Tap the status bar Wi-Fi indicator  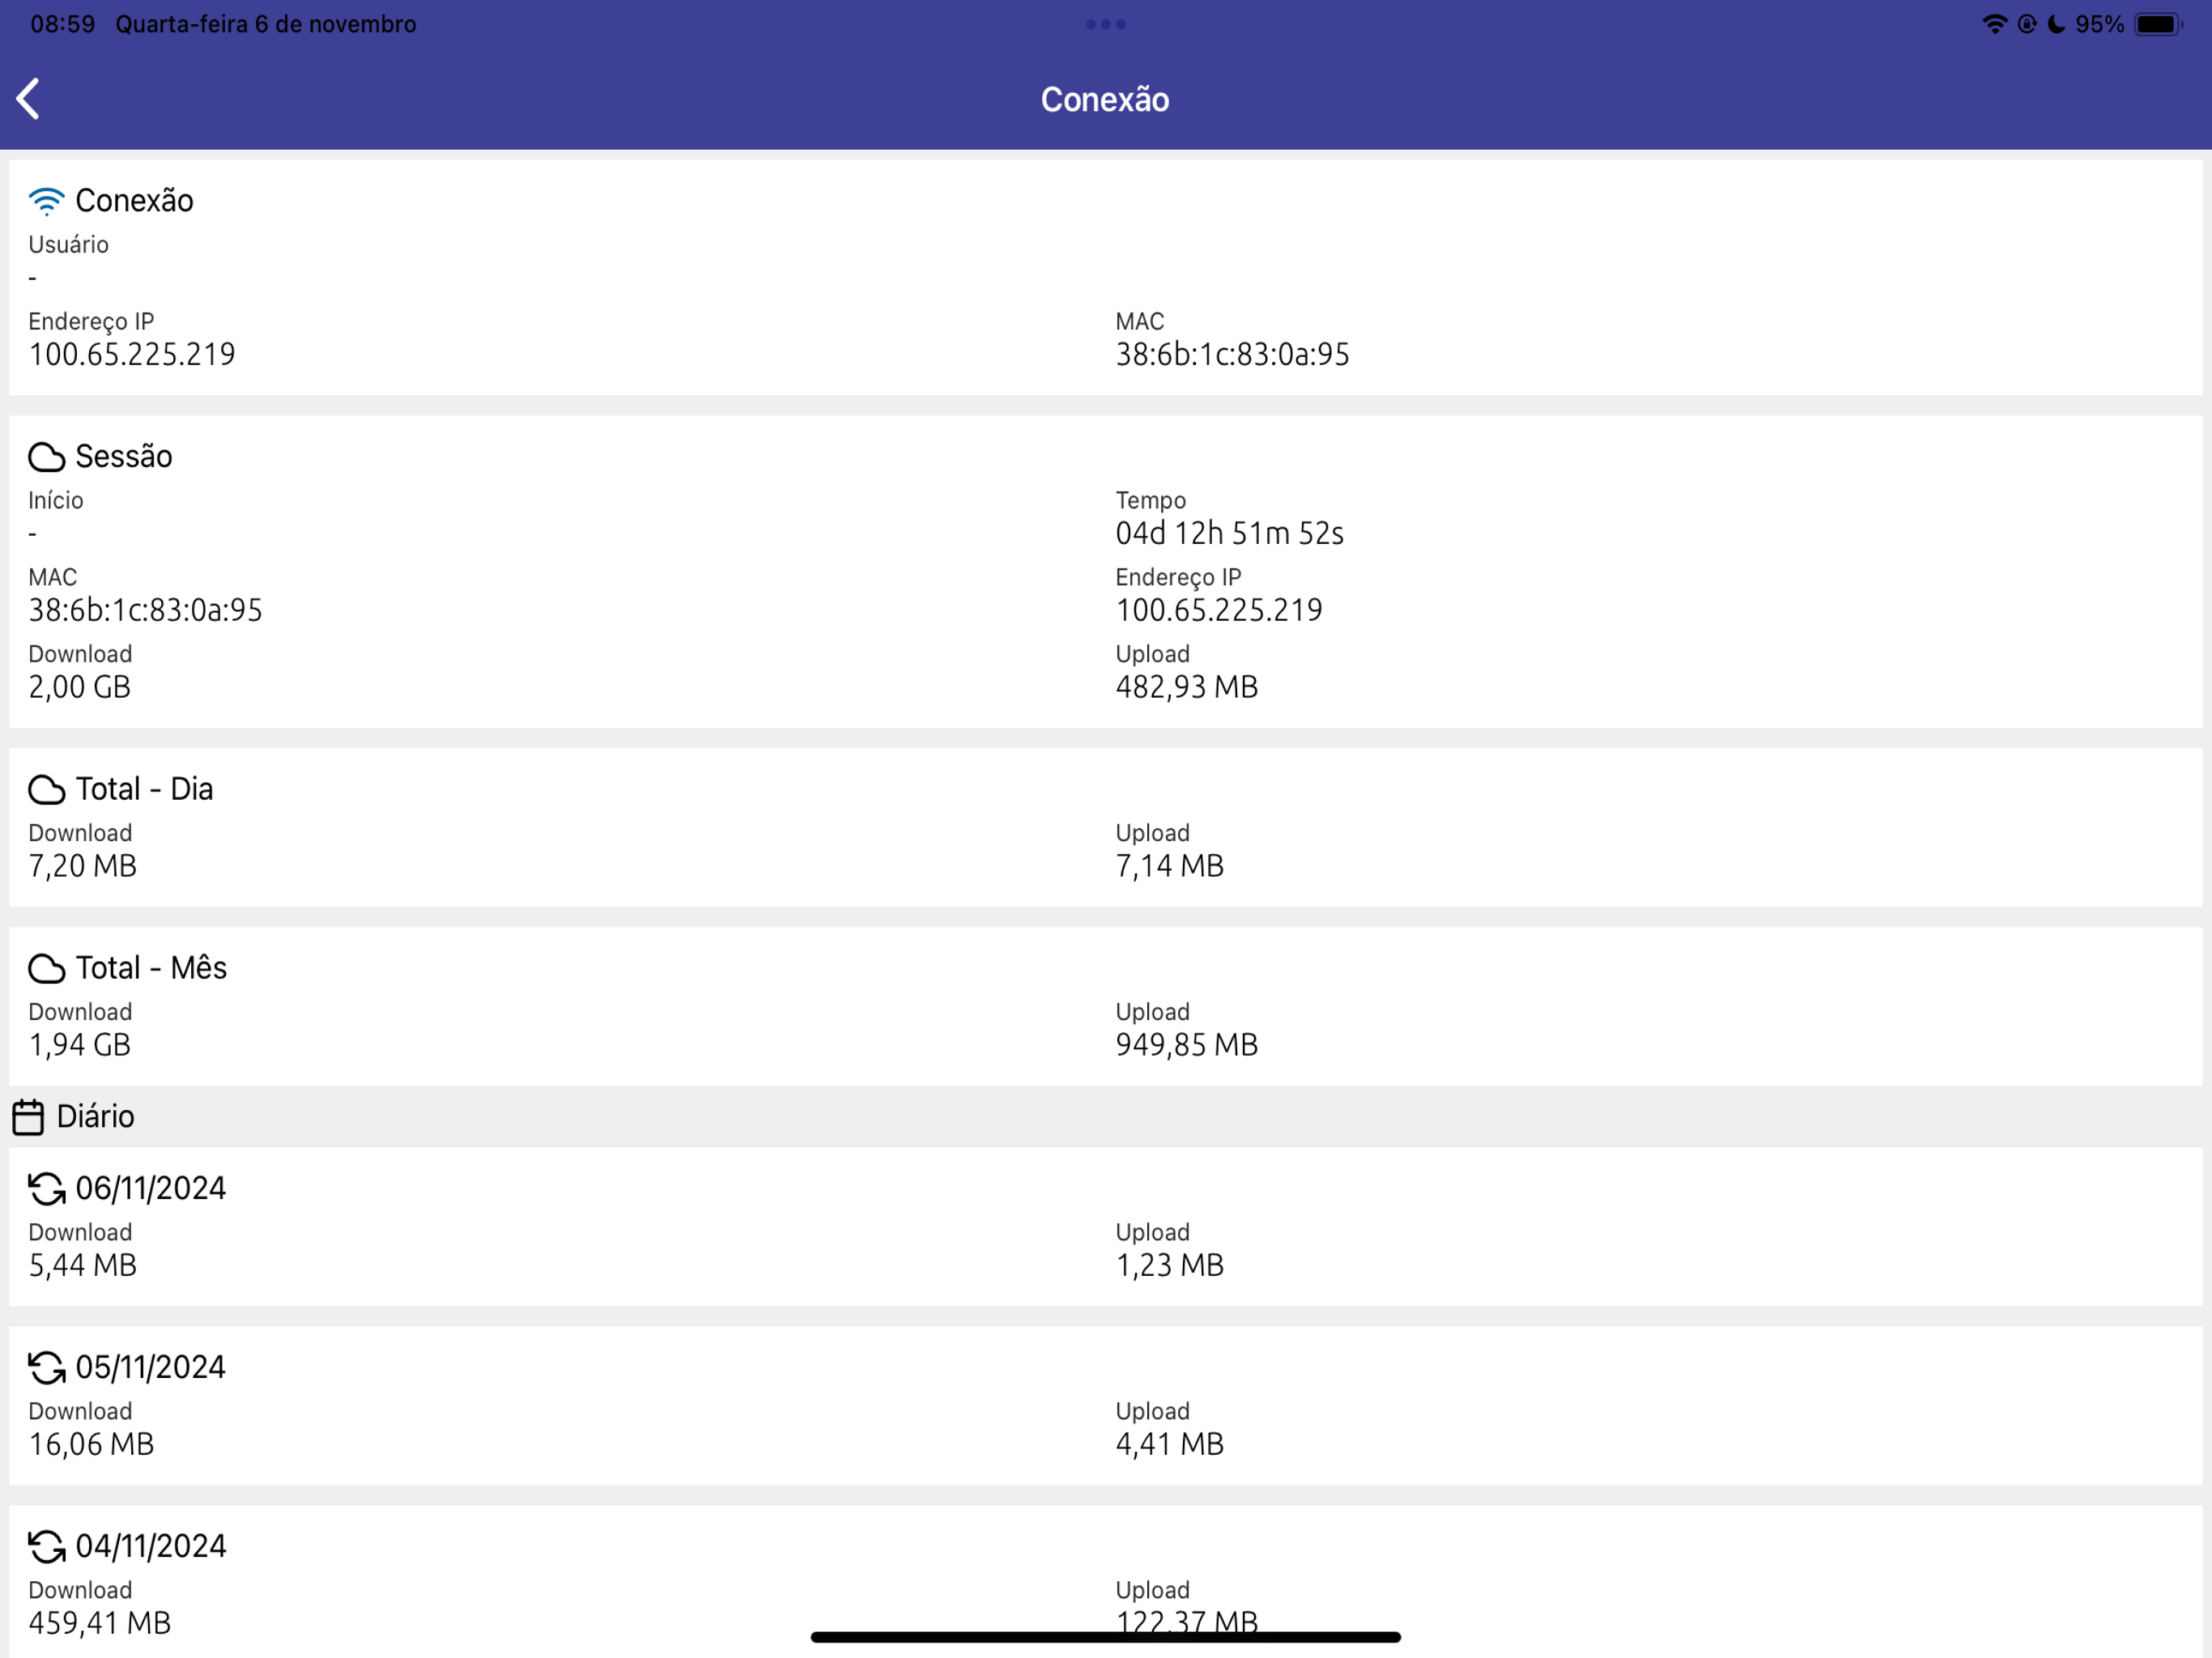(1995, 24)
